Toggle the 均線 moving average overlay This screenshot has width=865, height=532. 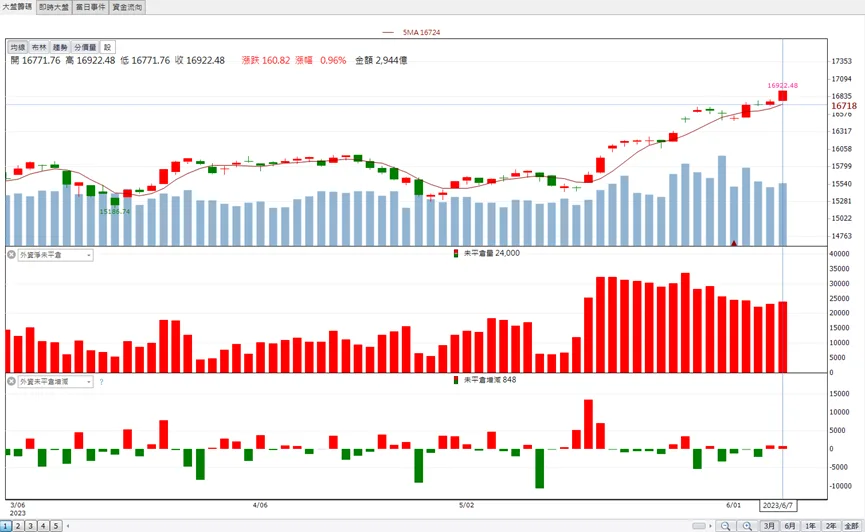tap(18, 47)
